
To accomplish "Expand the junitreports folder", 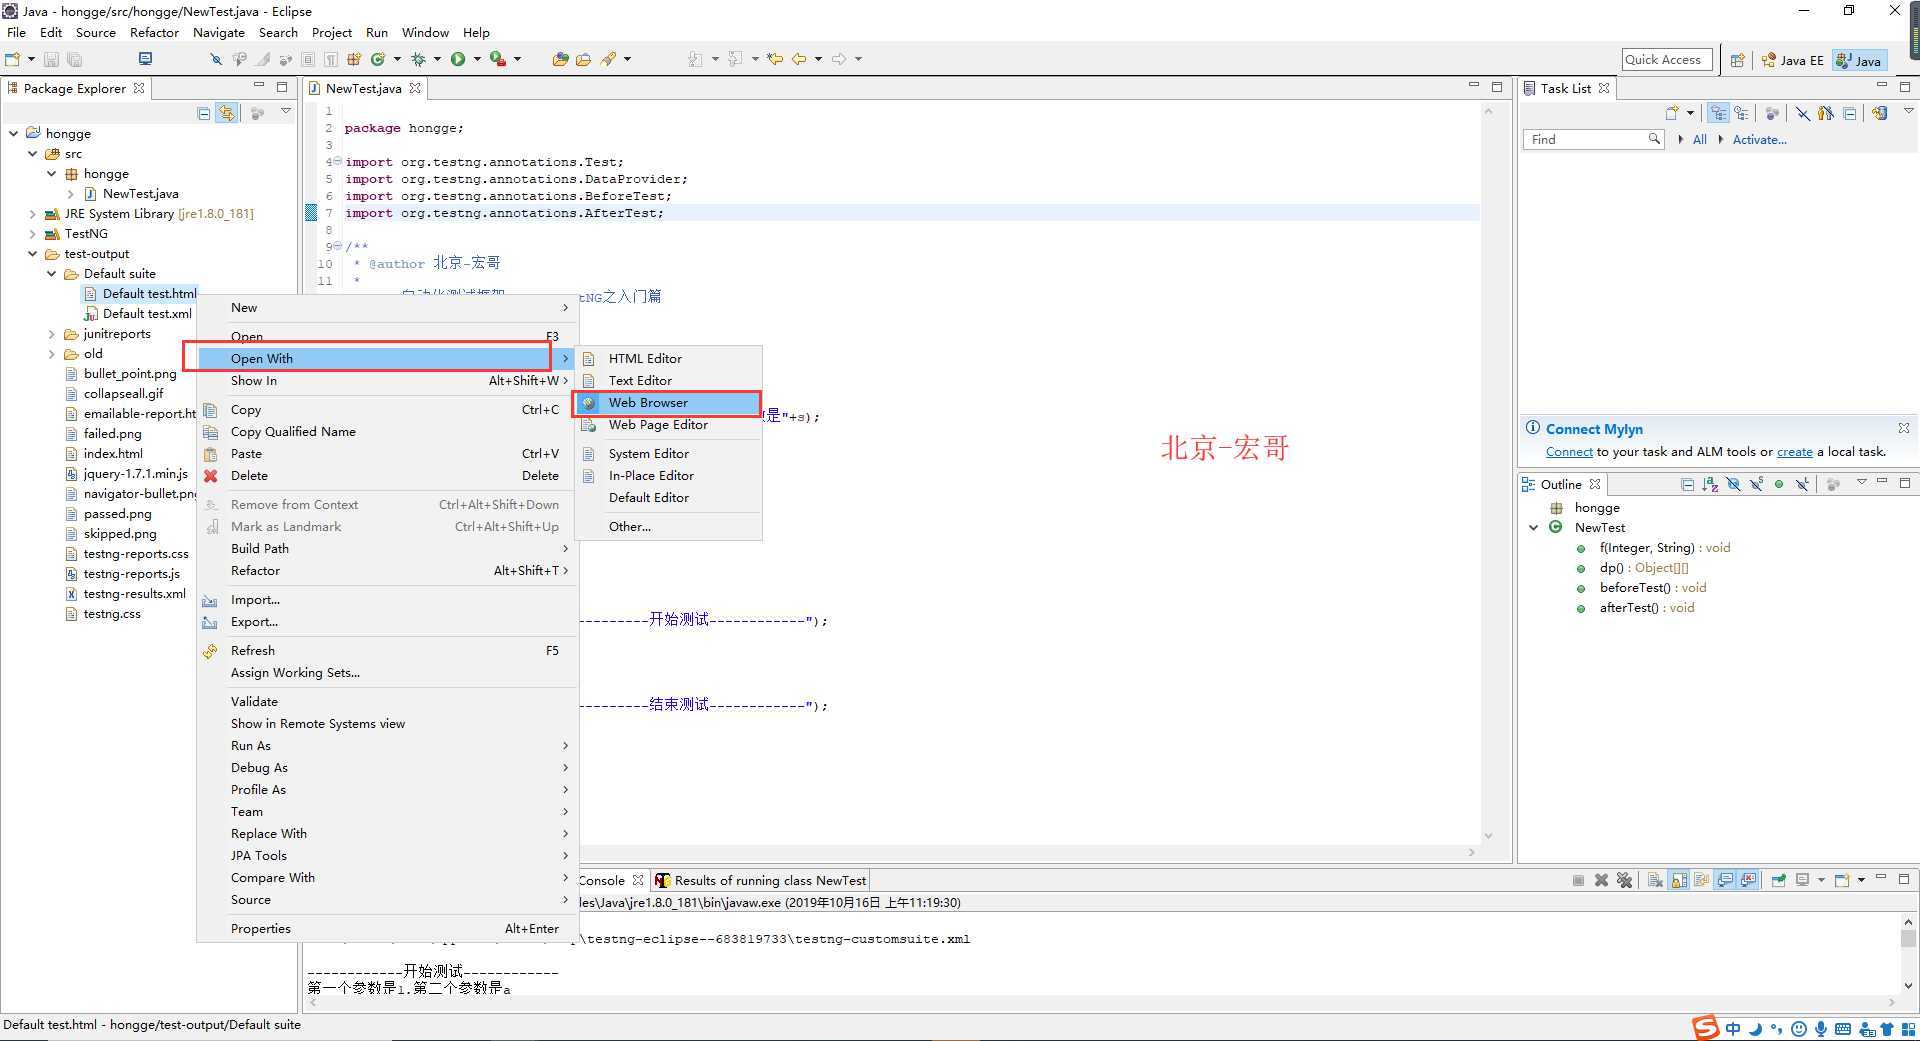I will click(51, 333).
